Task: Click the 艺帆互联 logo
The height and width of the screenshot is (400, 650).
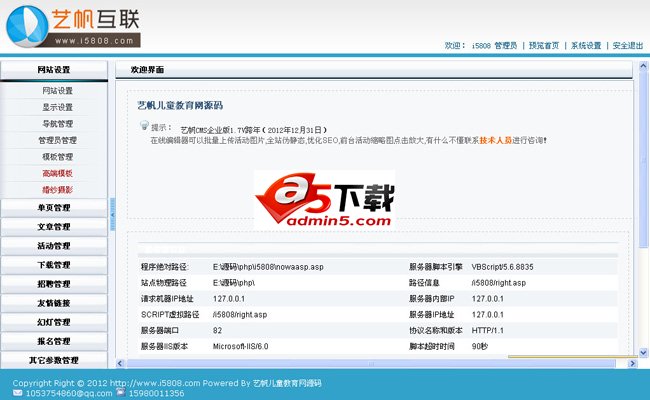Action: point(73,26)
